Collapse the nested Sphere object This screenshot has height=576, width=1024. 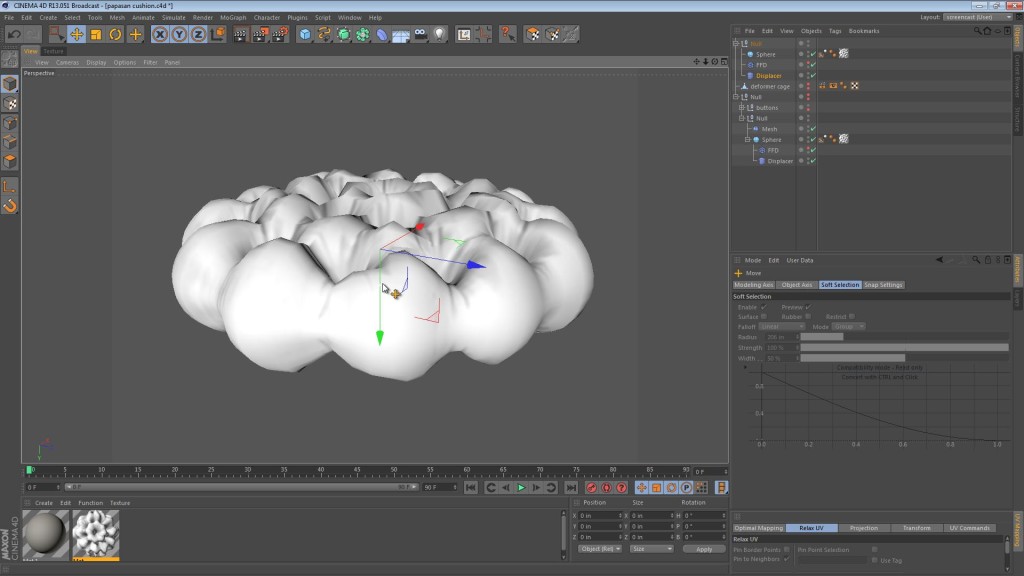[x=748, y=140]
